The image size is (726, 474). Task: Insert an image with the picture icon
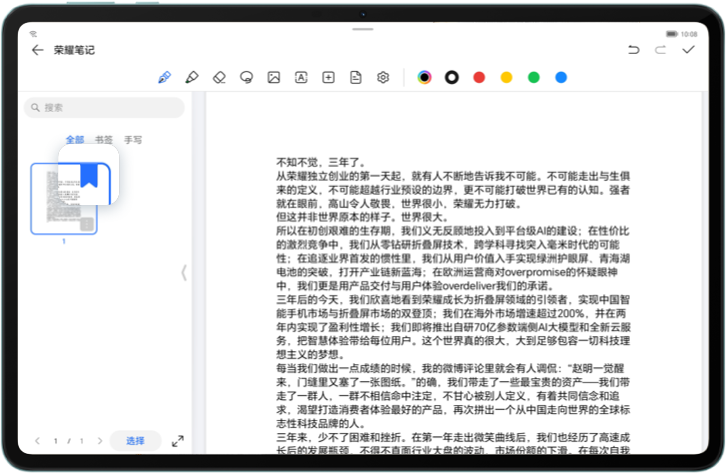(274, 77)
